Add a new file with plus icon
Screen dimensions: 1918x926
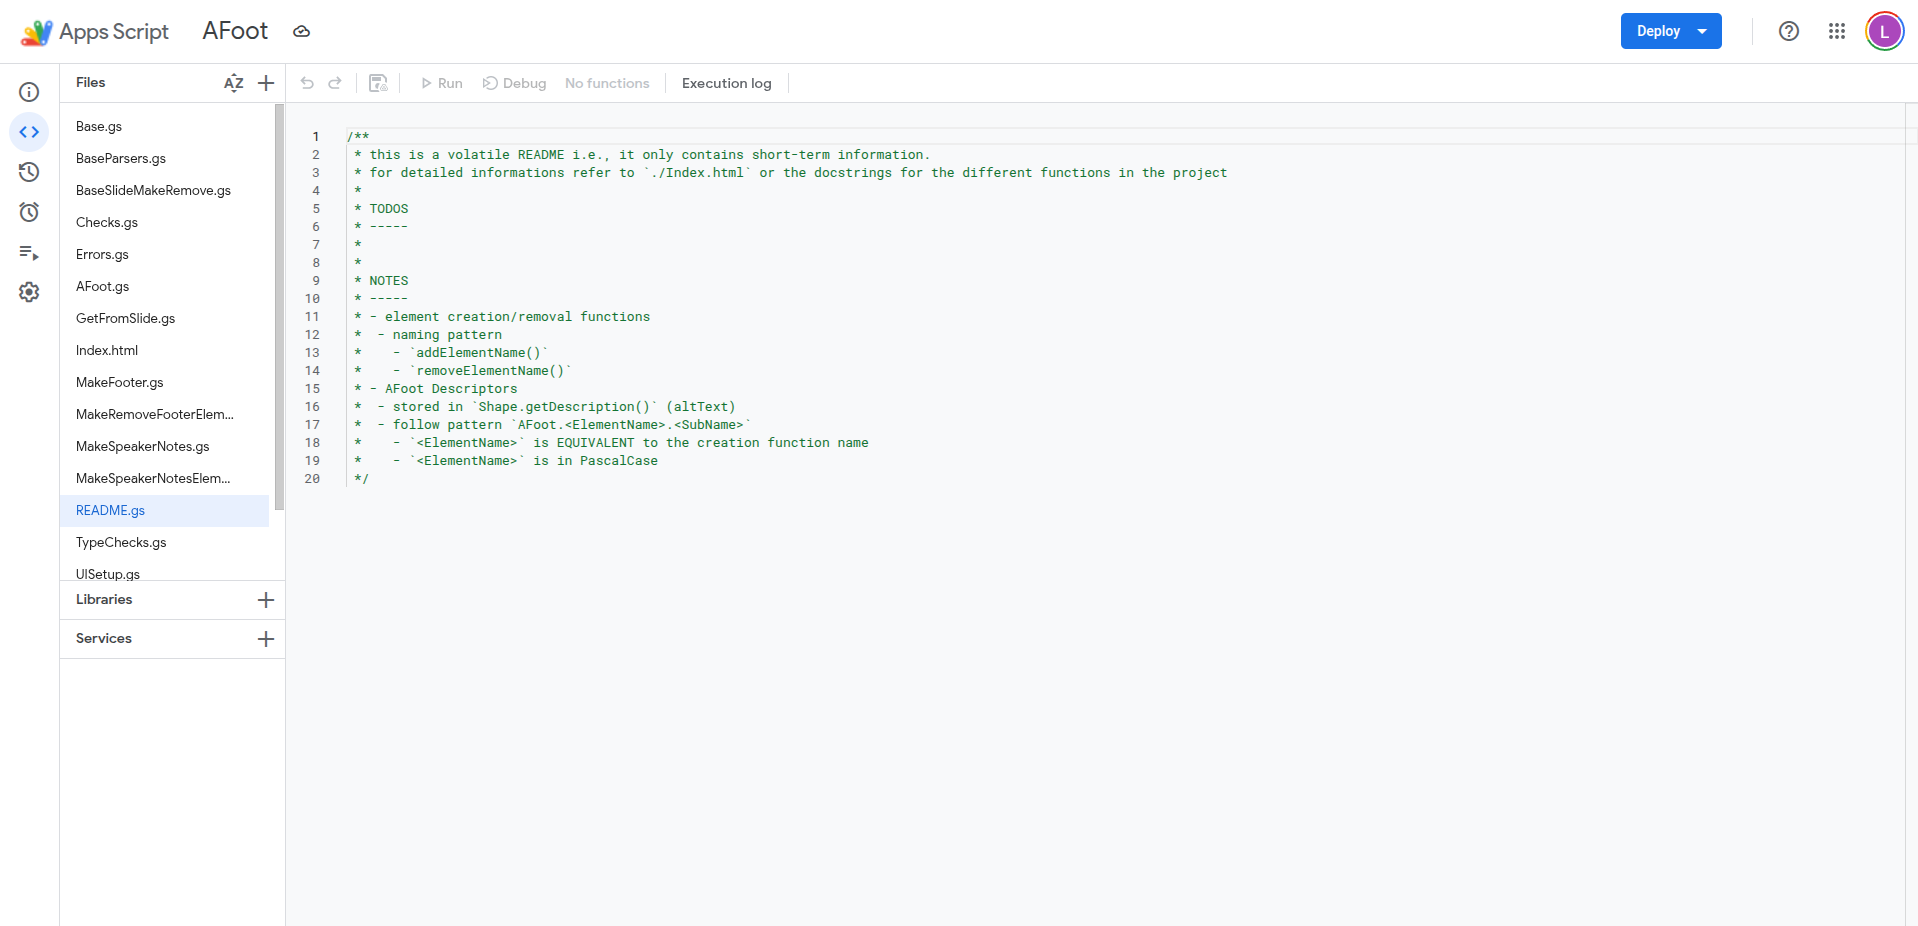click(266, 83)
